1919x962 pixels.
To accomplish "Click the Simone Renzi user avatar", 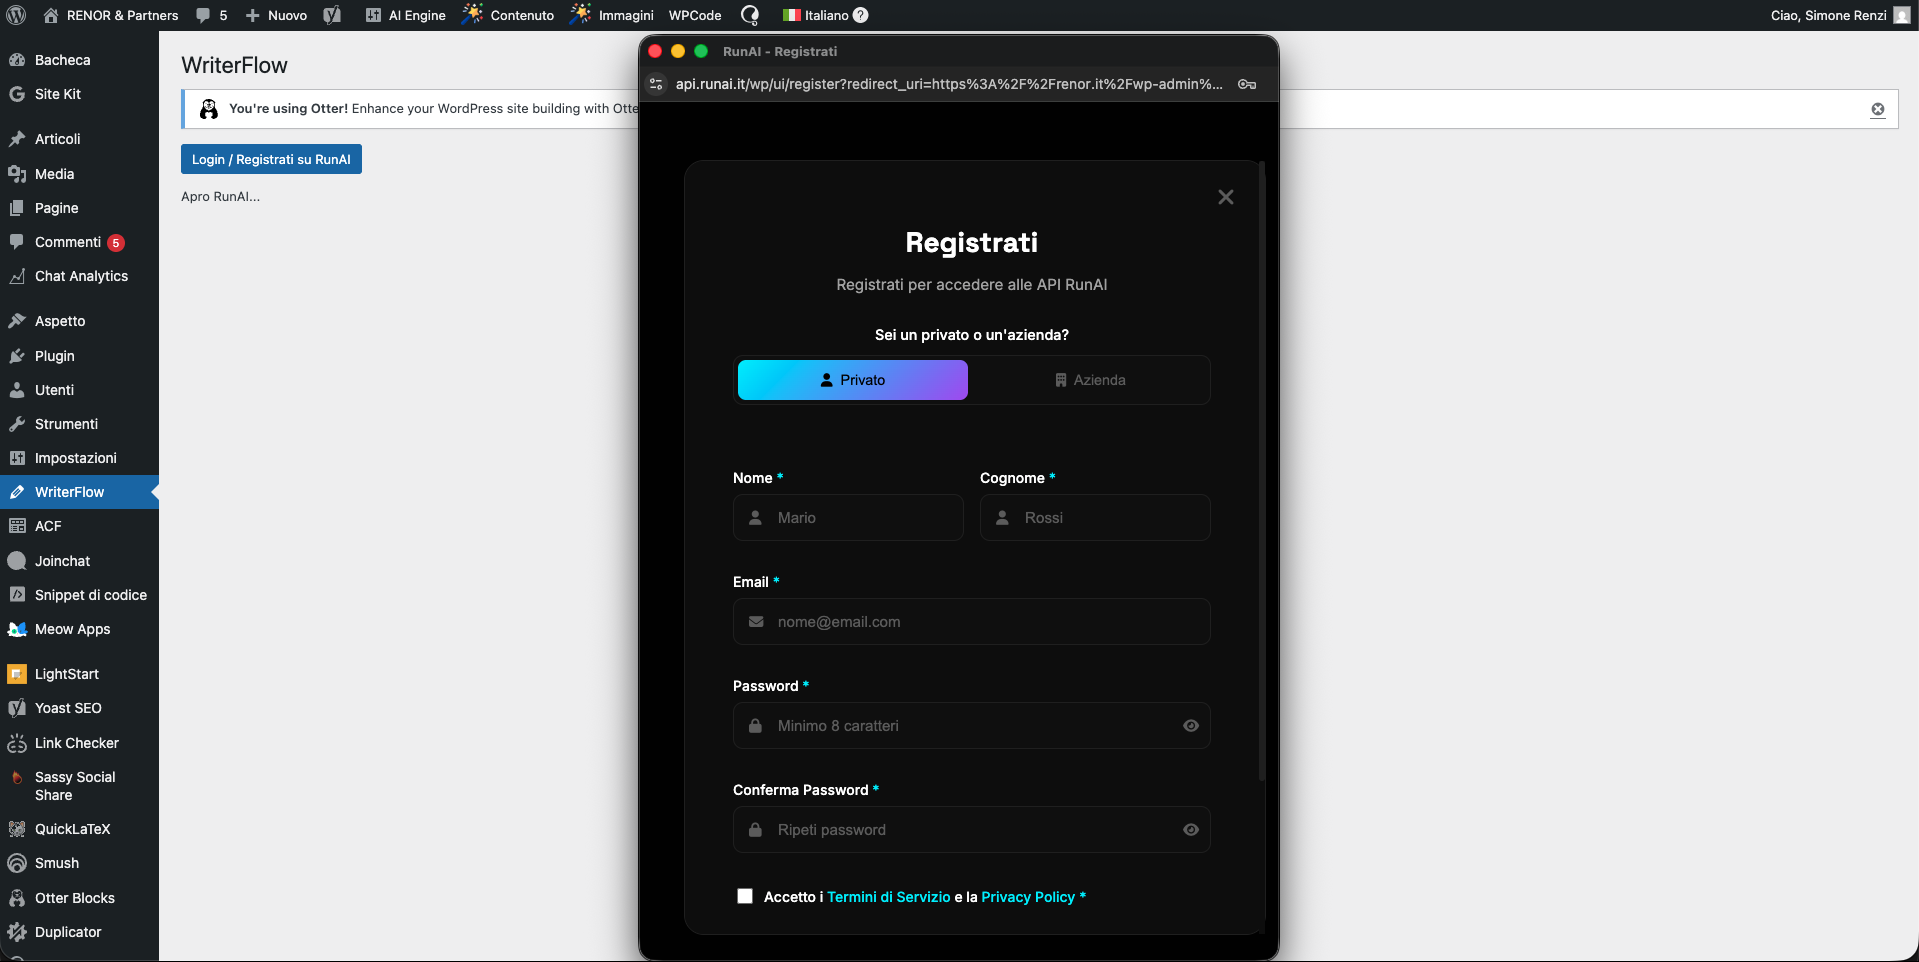I will (1901, 15).
